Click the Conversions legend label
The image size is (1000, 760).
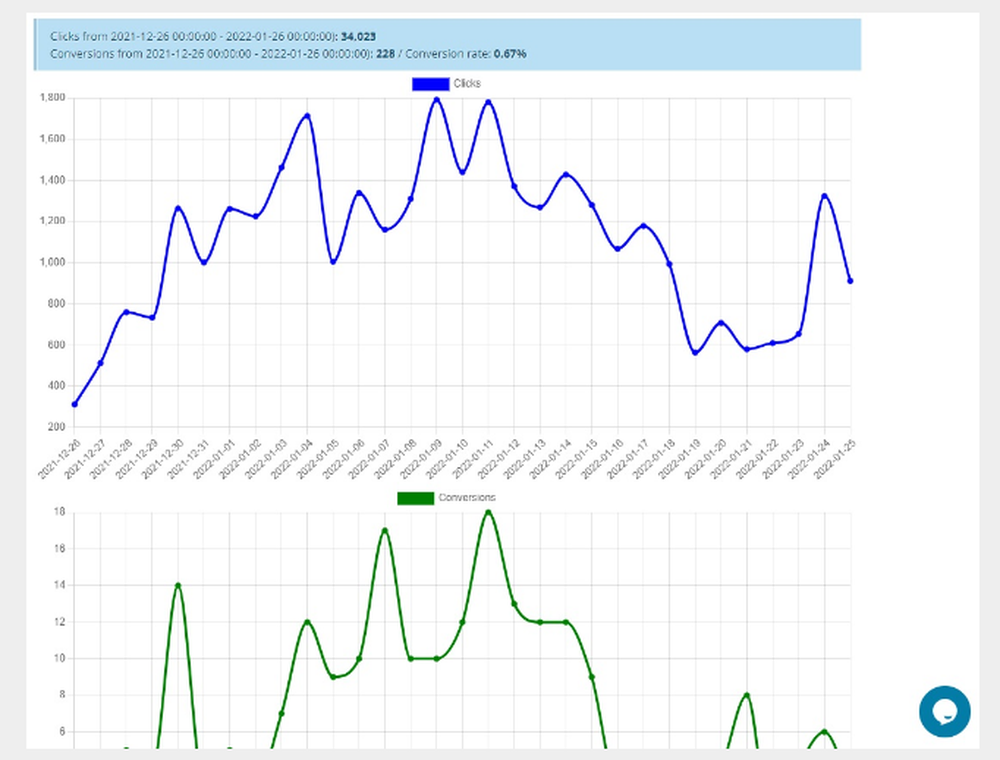click(467, 497)
